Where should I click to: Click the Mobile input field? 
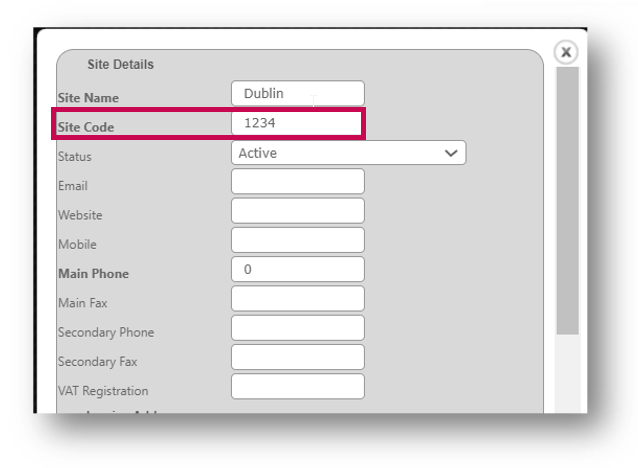[298, 240]
